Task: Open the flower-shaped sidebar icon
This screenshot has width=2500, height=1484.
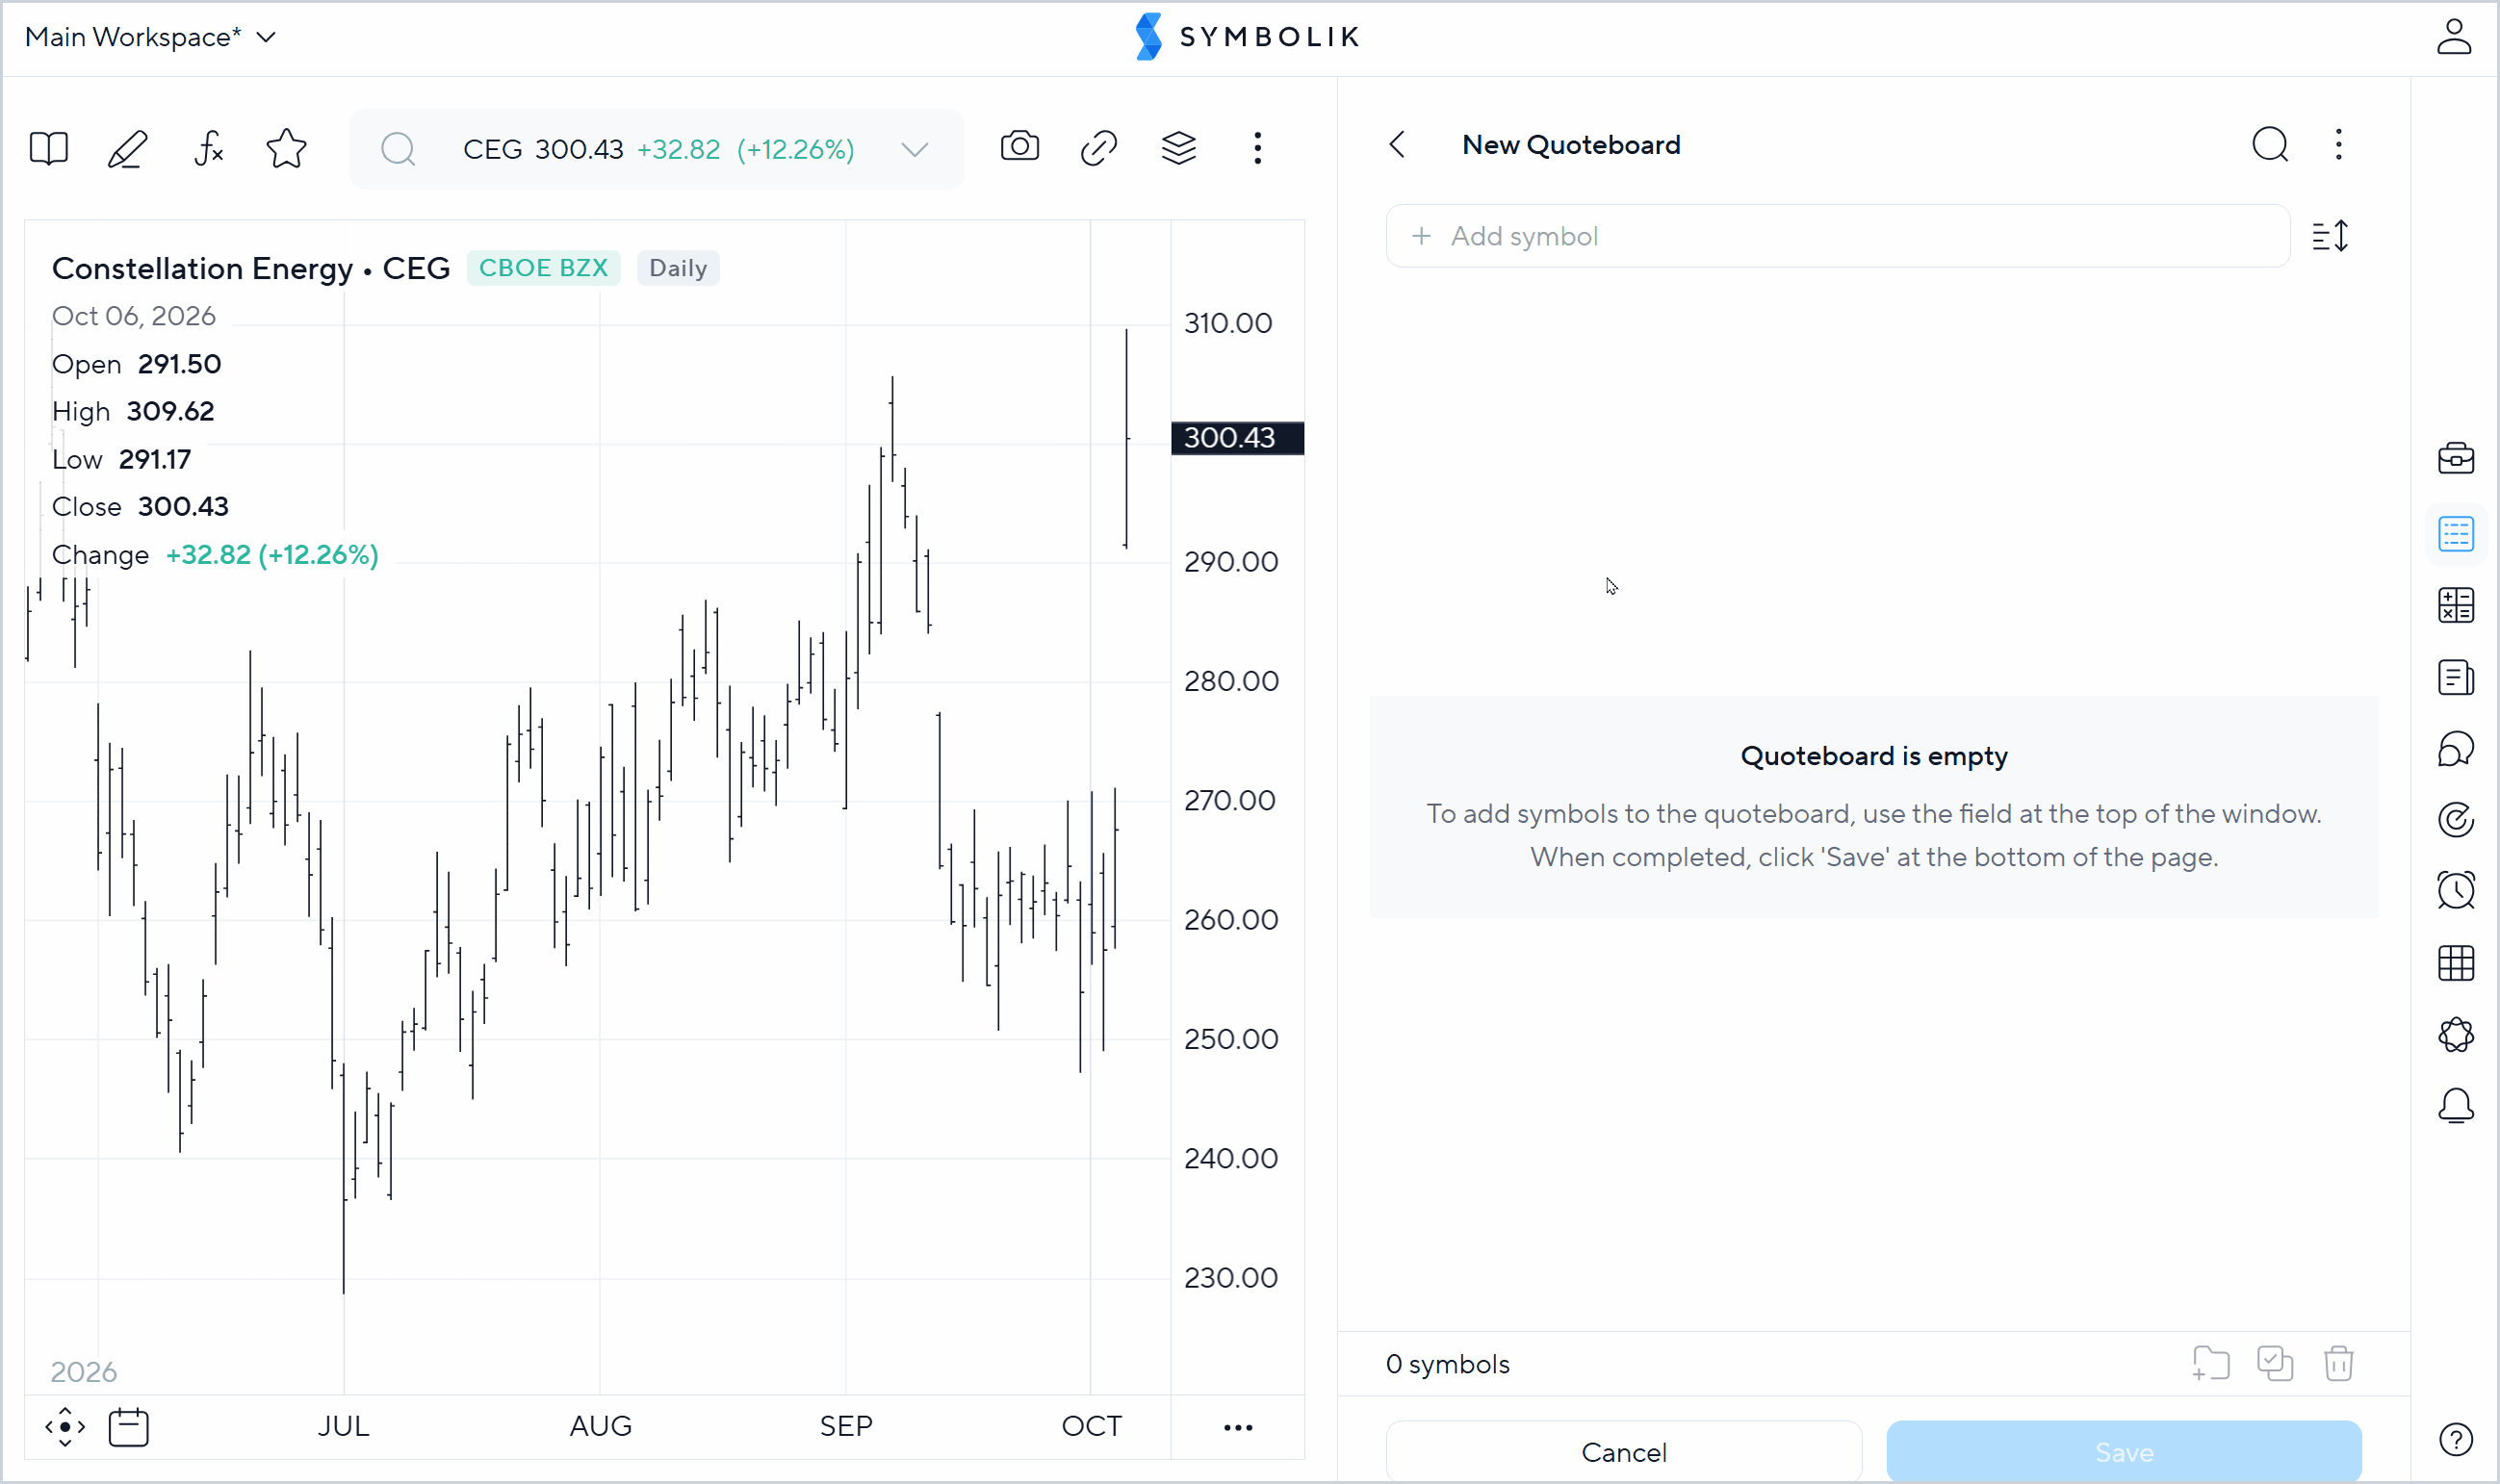Action: click(x=2456, y=1035)
